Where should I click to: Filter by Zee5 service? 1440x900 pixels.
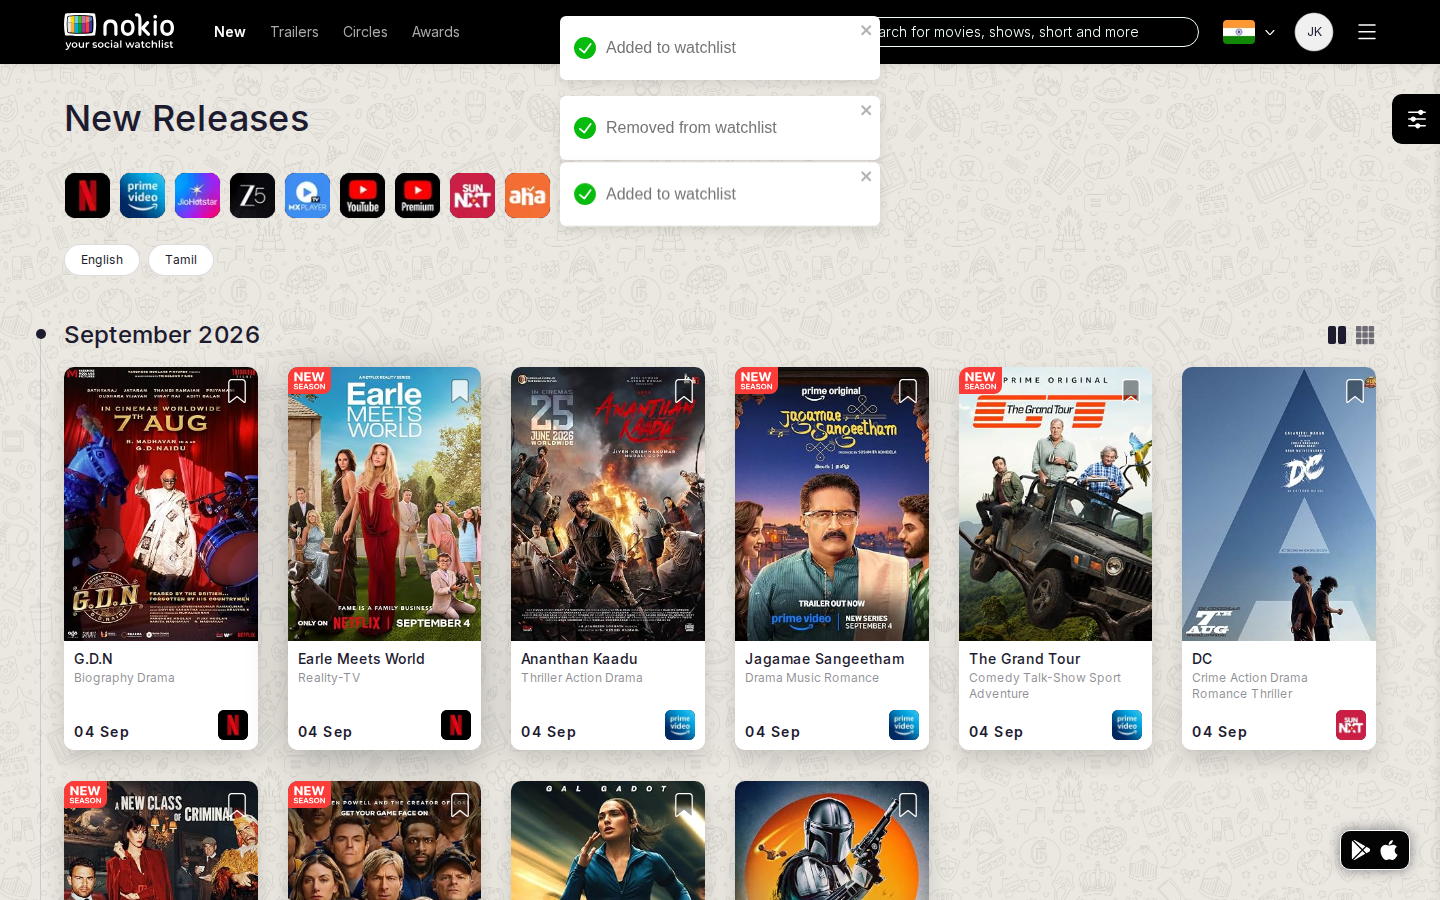point(252,195)
